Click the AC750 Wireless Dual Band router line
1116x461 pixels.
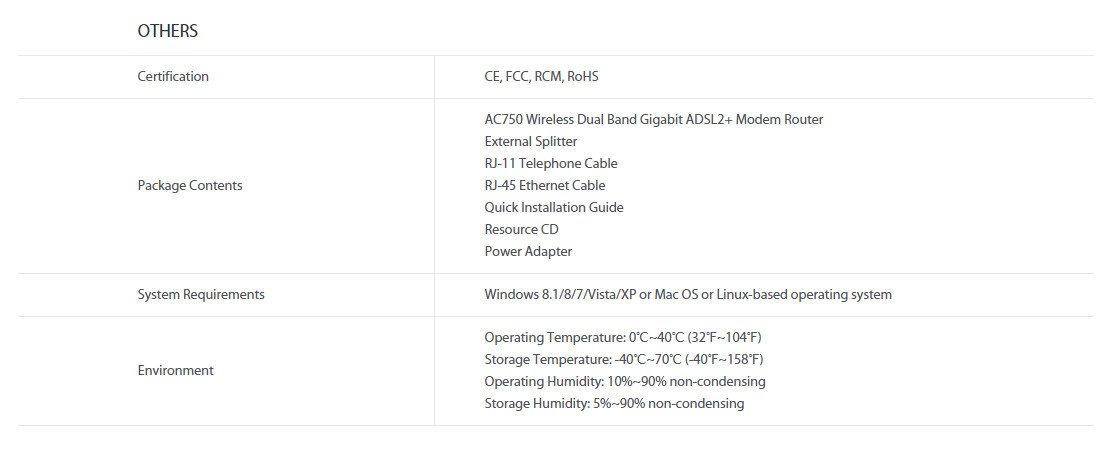point(653,119)
